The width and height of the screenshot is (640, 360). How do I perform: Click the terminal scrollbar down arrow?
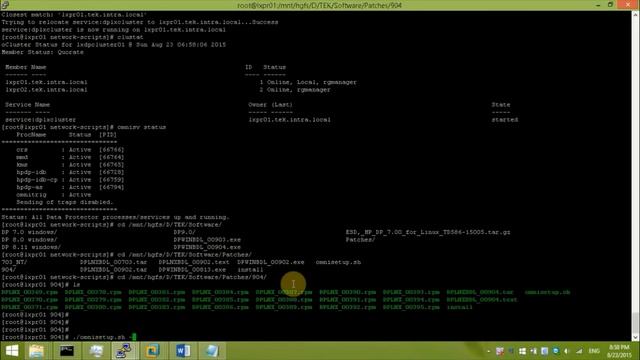(636, 338)
